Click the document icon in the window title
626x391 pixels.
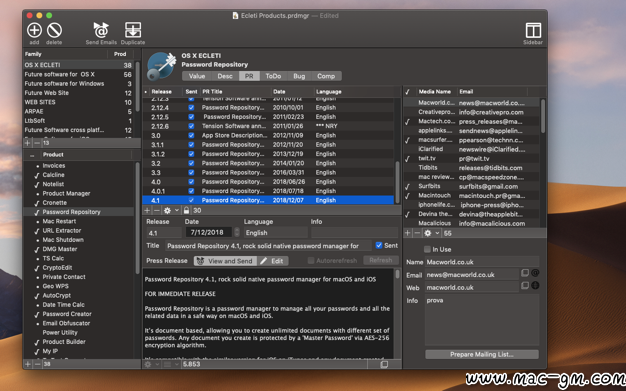click(x=236, y=16)
